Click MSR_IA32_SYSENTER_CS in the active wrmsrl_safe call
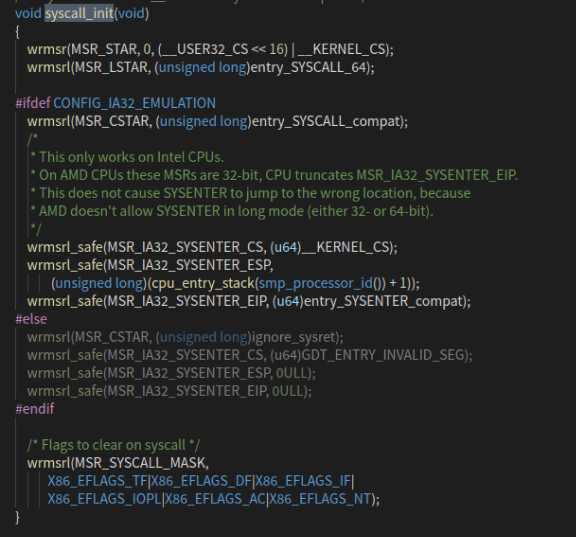 185,247
